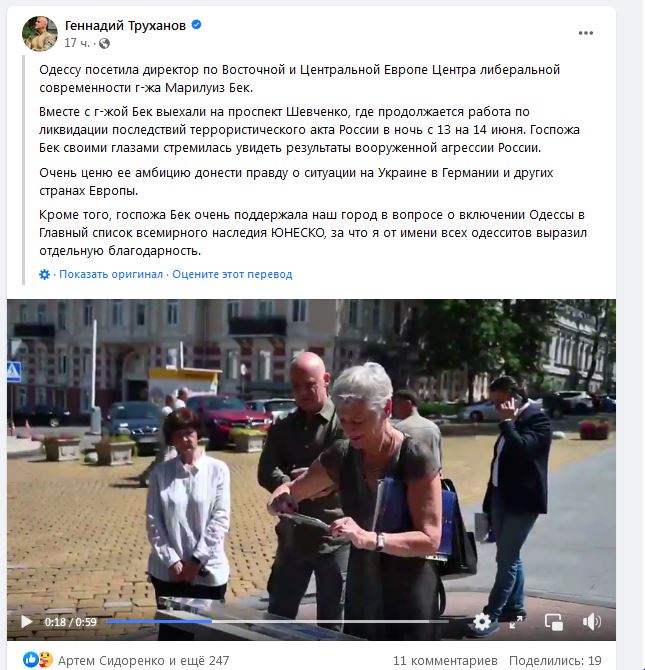The height and width of the screenshot is (670, 645).
Task: Mute the video with the speaker icon
Action: 592,622
